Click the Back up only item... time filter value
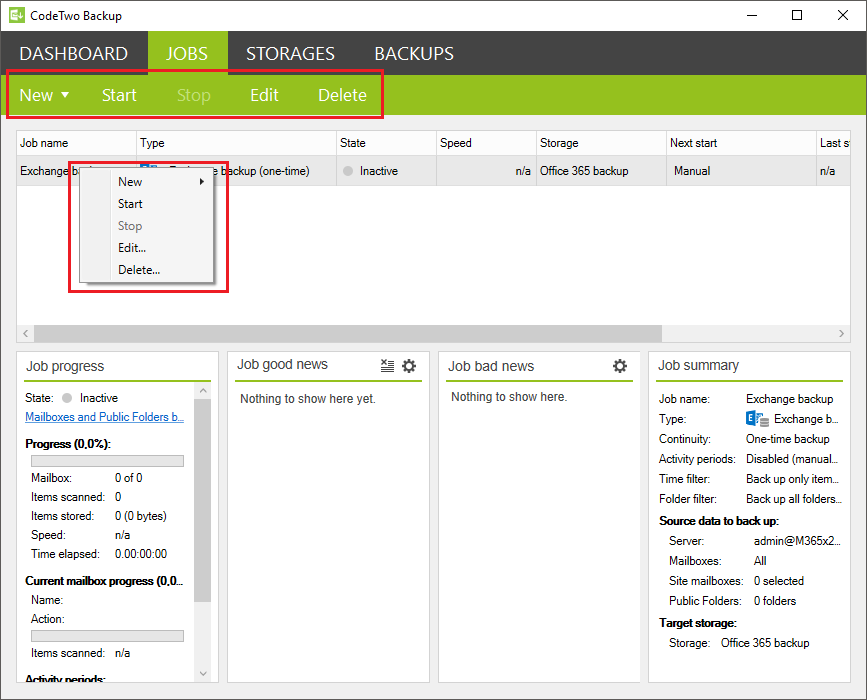This screenshot has height=700, width=867. coord(792,479)
